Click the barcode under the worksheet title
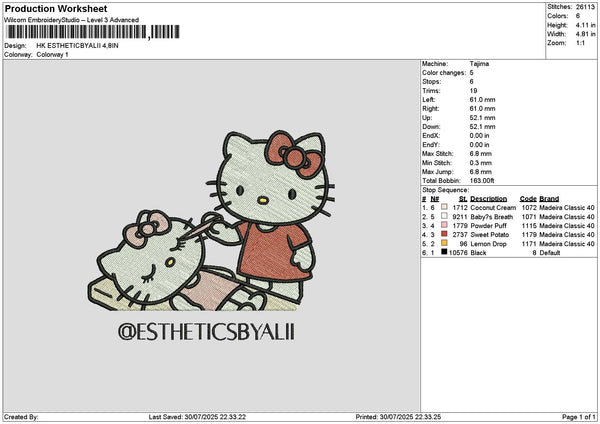The height and width of the screenshot is (424, 600). 93,32
